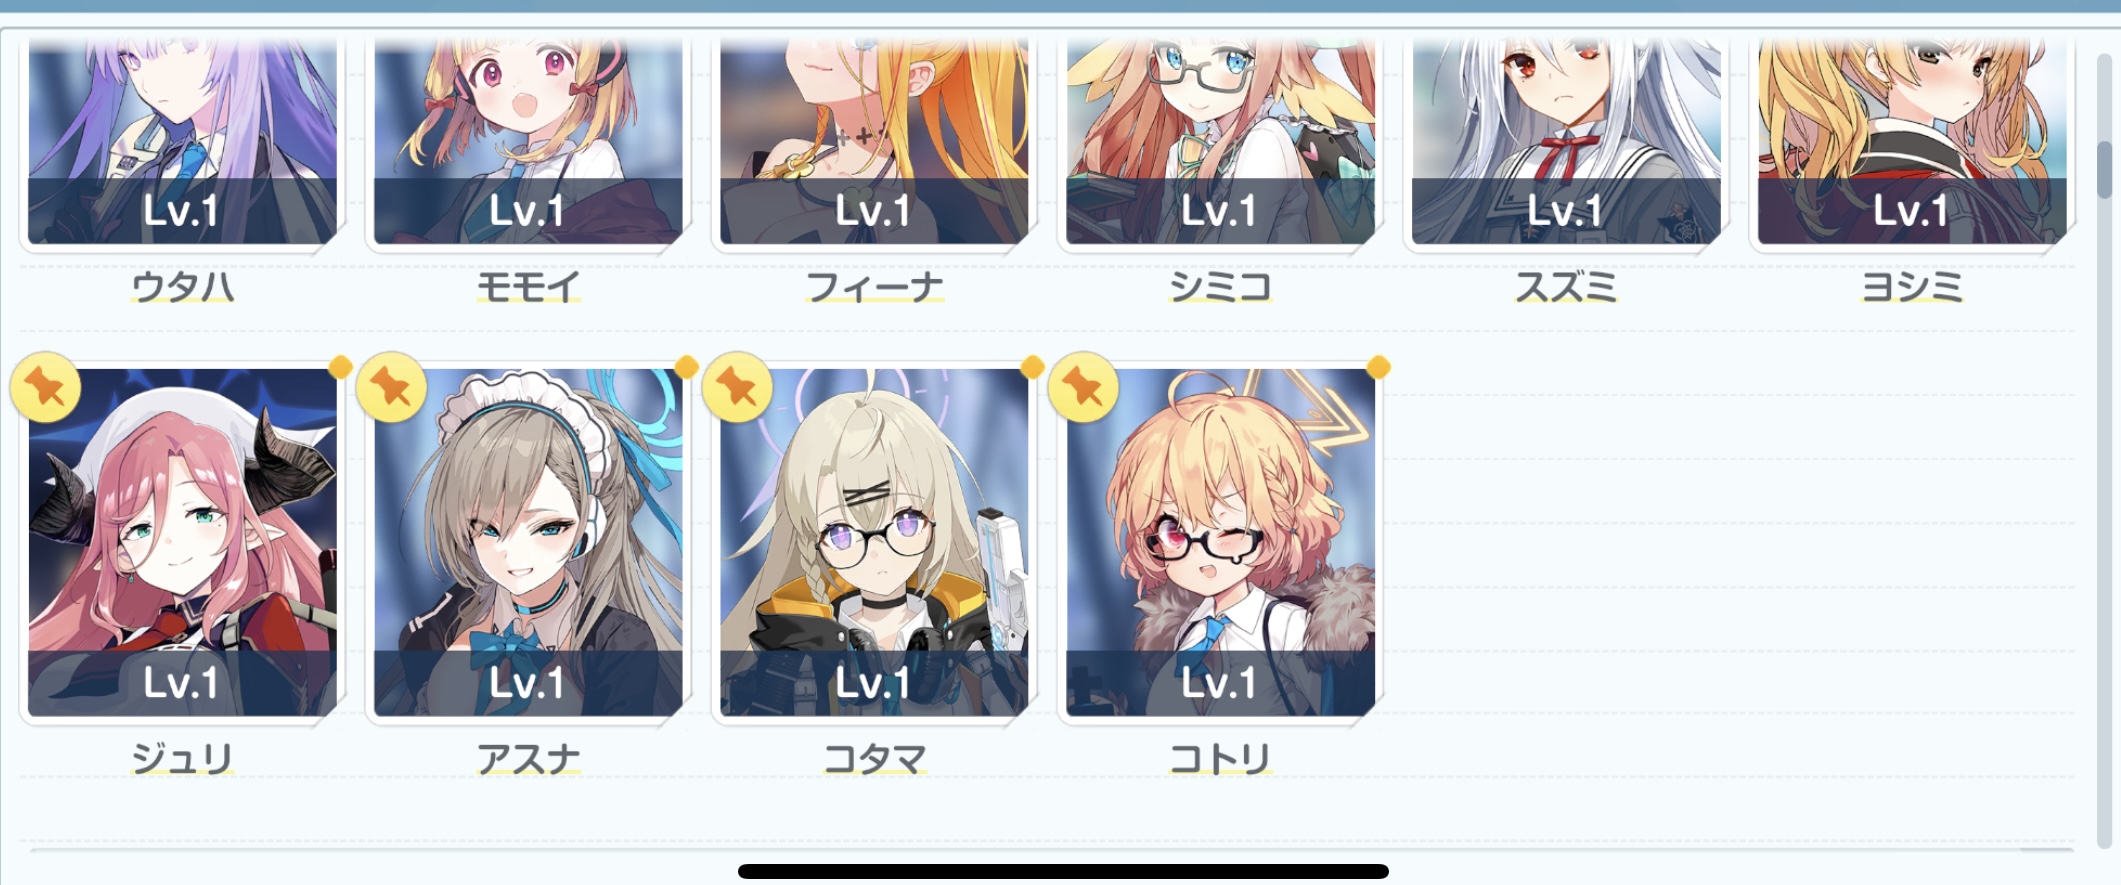Select the アスナ maid character portrait

528,542
